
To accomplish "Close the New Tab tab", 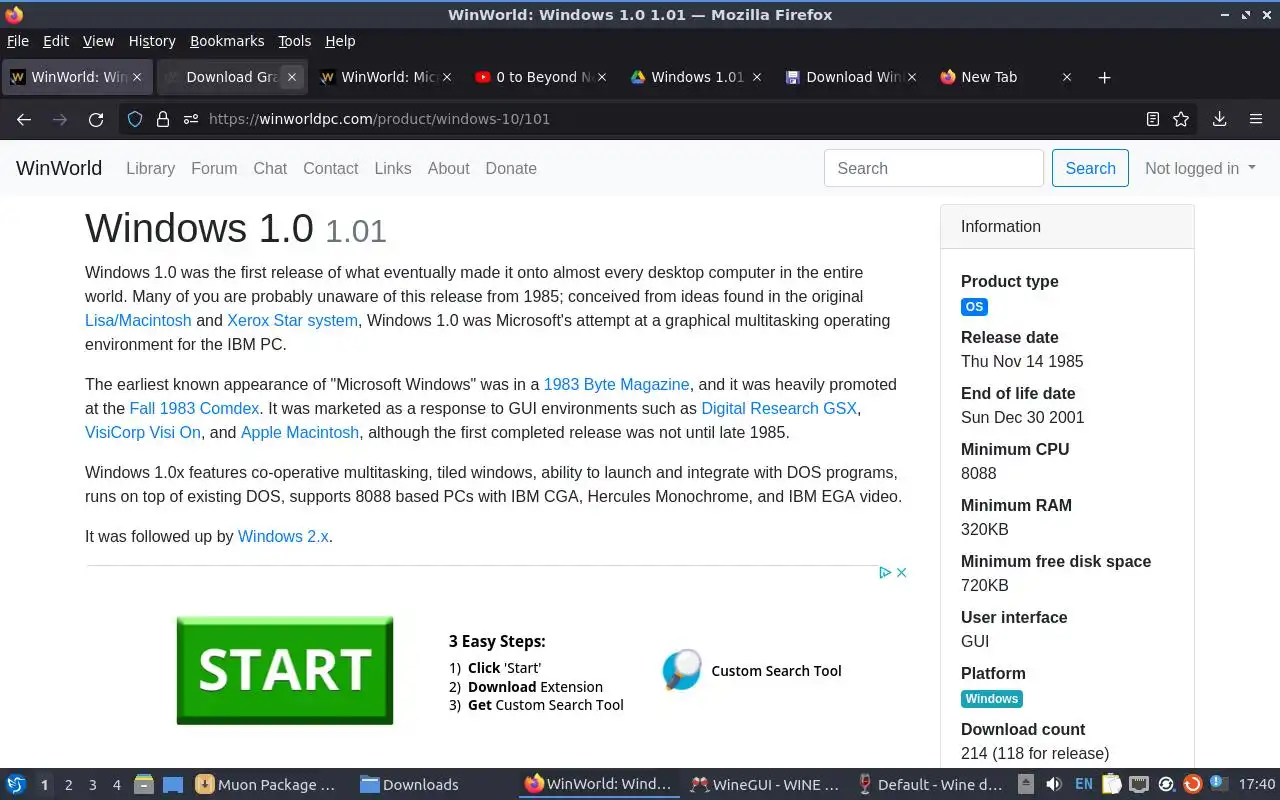I will (x=1067, y=77).
